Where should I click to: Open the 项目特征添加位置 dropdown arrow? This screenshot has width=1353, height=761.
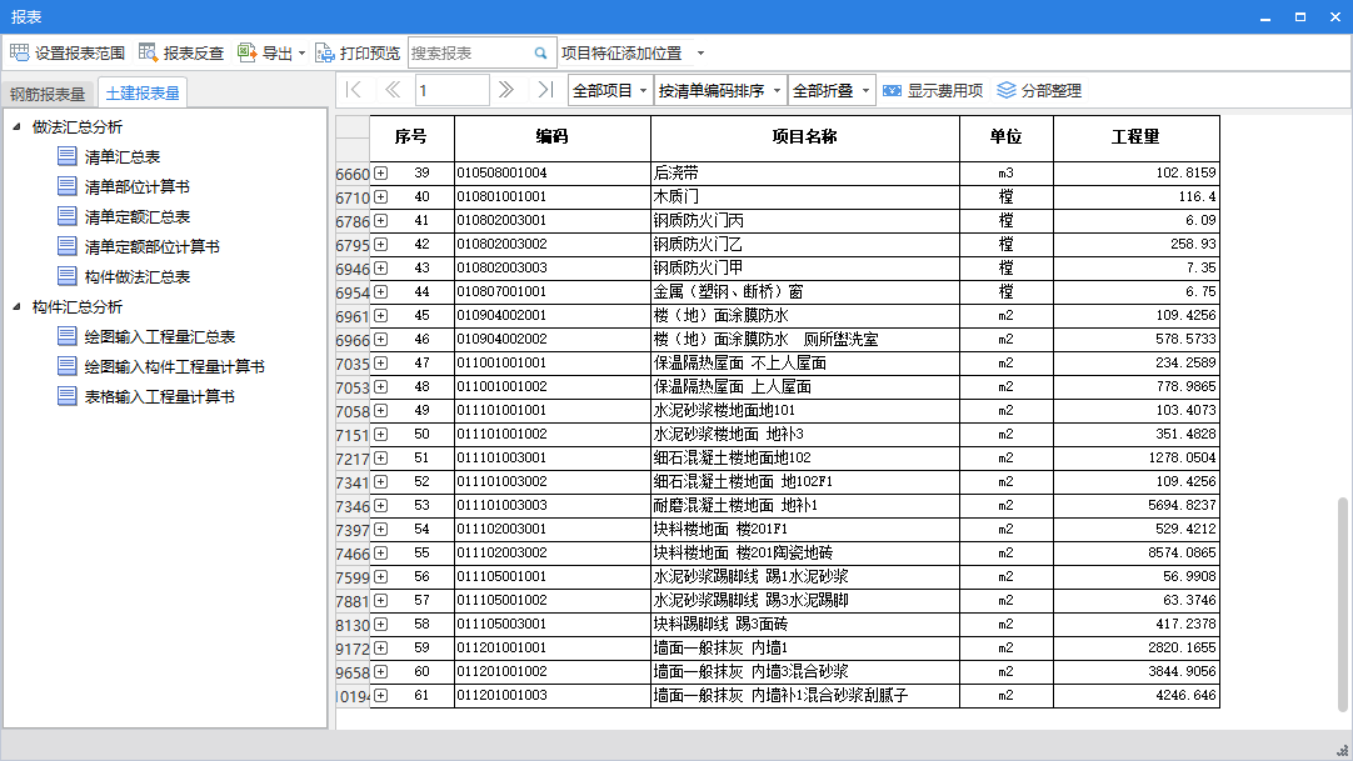(x=700, y=53)
